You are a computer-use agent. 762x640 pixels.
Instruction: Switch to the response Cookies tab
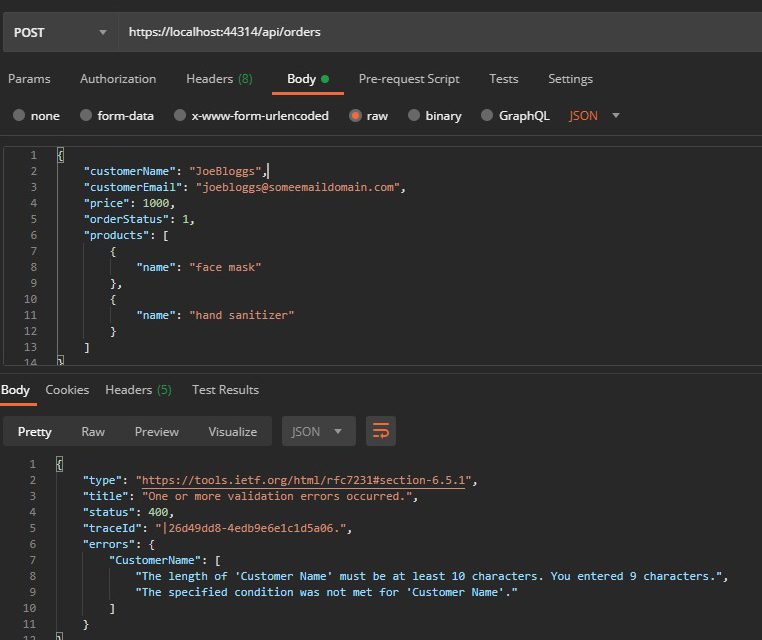pyautogui.click(x=67, y=390)
